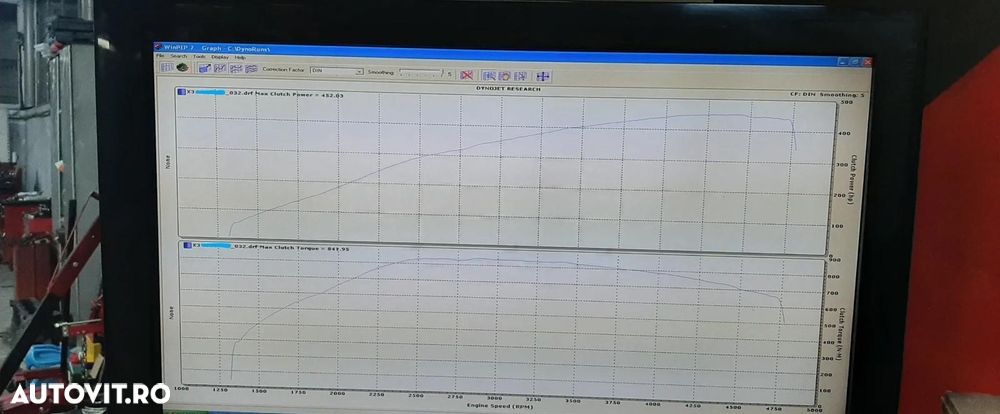1000x414 pixels.
Task: Click the red crossed-out toolbar icon
Action: (x=466, y=75)
